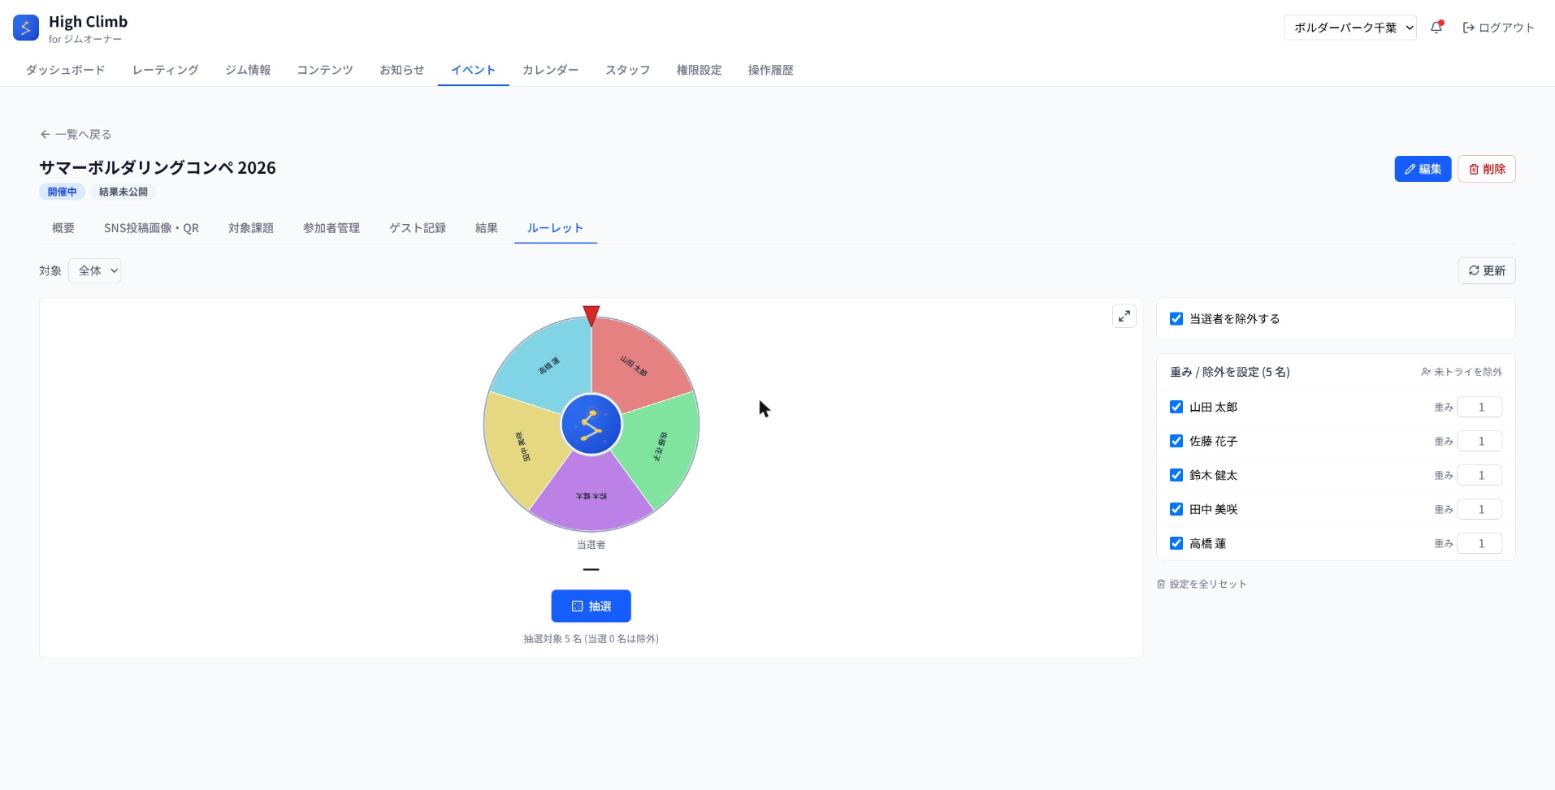Click the 抽選対象 5 名 caption
Viewport: 1555px width, 790px height.
(x=591, y=639)
